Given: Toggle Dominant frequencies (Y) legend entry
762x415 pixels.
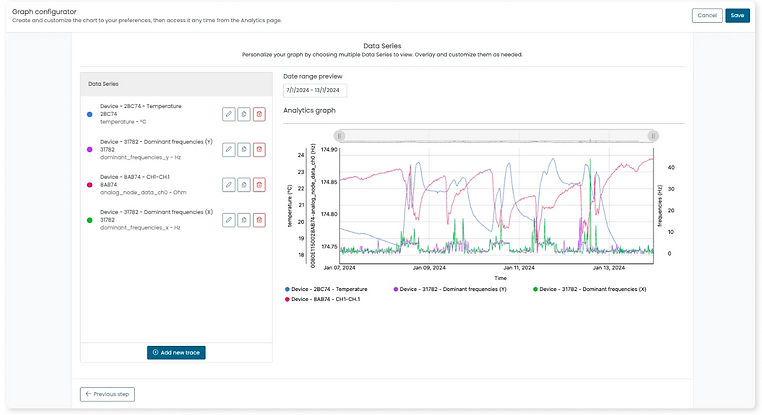Looking at the screenshot, I should point(450,289).
